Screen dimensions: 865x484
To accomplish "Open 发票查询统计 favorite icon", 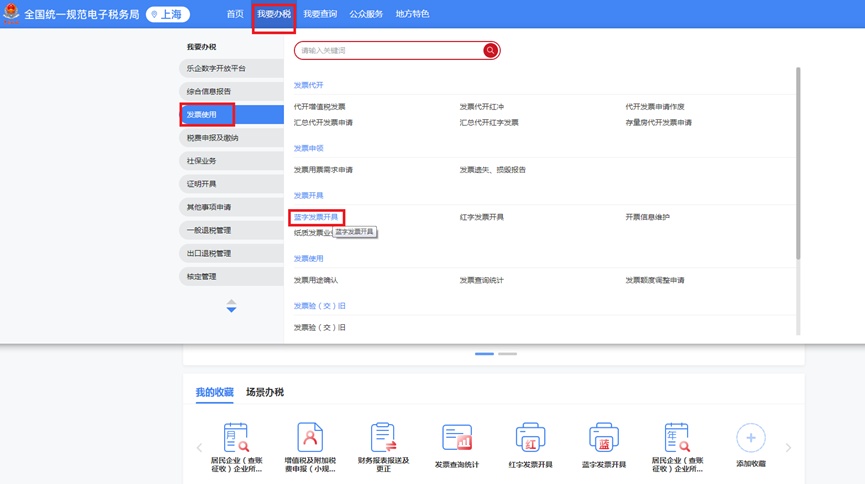I will [x=457, y=438].
